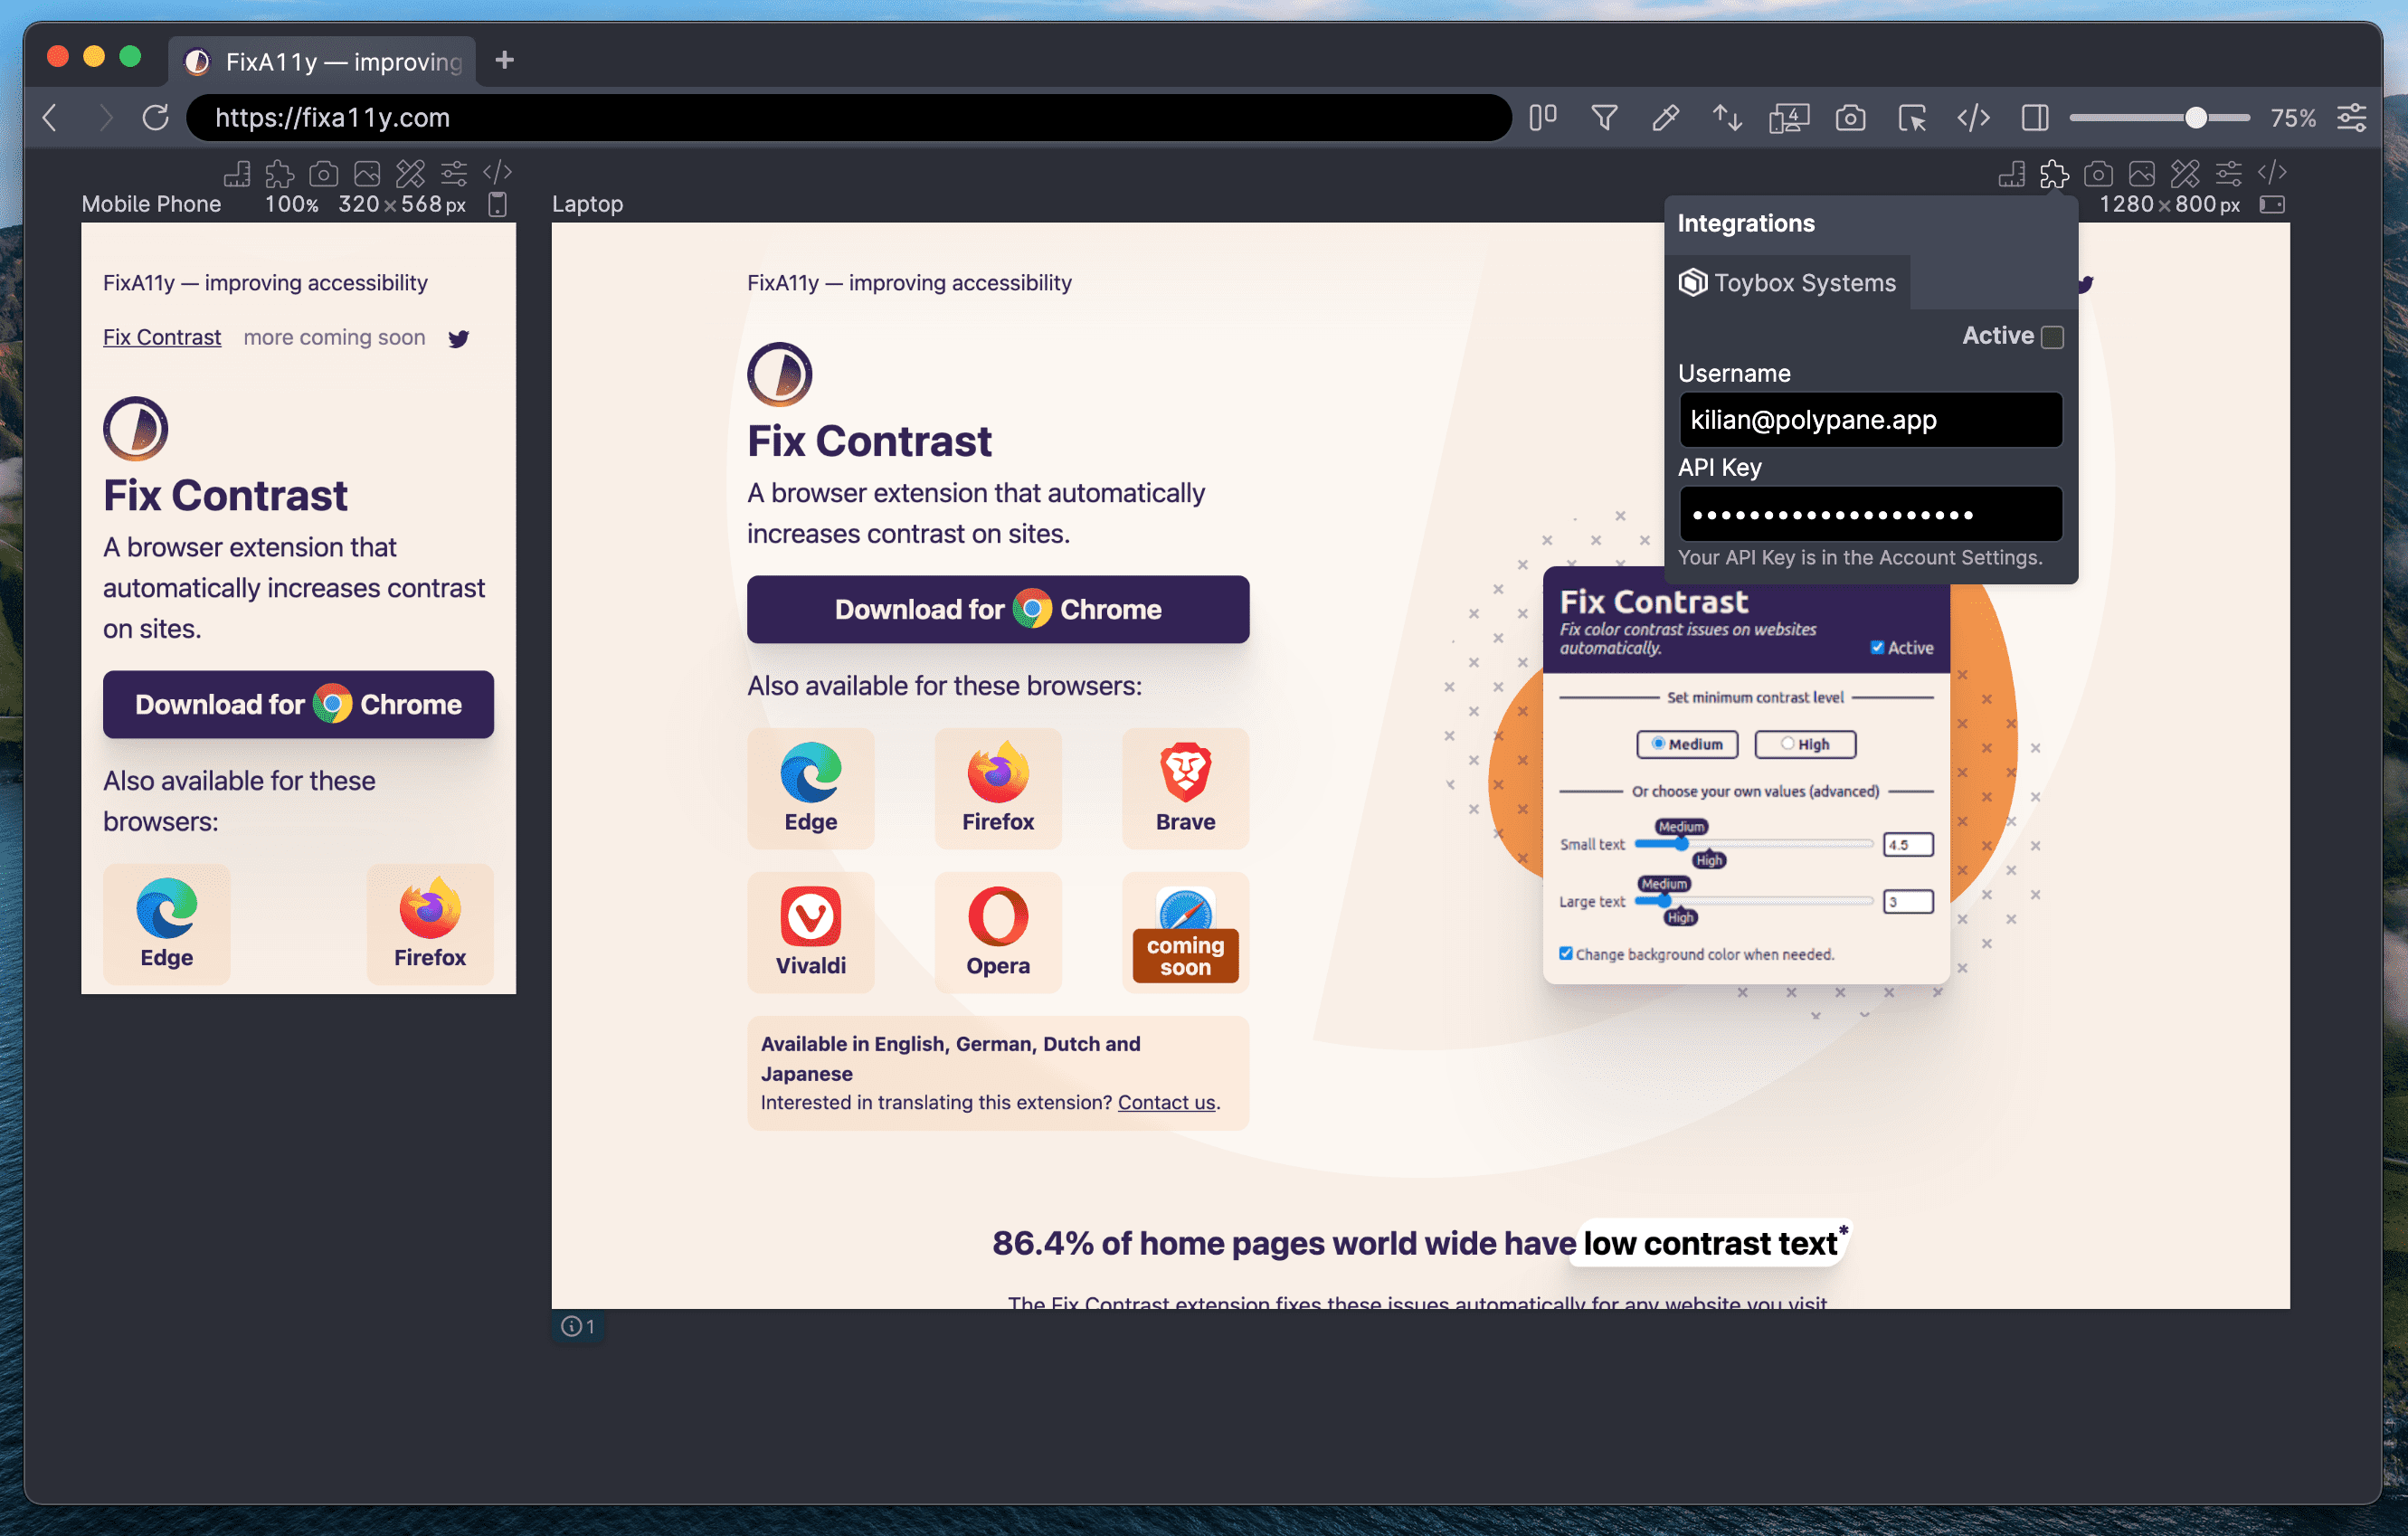Reload the page with the refresh icon

[156, 118]
